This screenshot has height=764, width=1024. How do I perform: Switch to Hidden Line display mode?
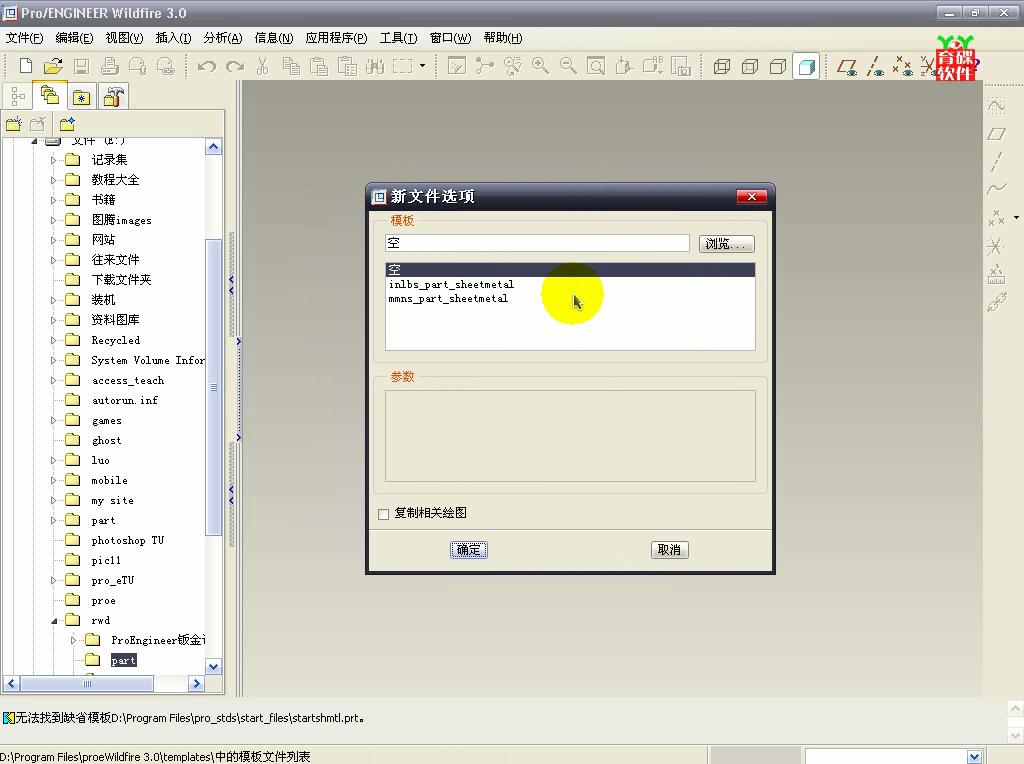[750, 66]
